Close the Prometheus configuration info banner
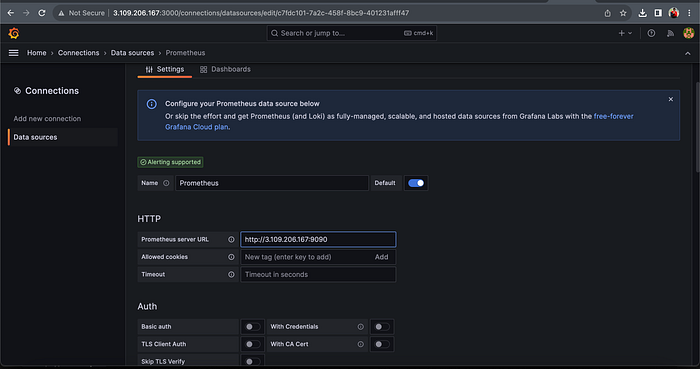The image size is (700, 369). (671, 99)
